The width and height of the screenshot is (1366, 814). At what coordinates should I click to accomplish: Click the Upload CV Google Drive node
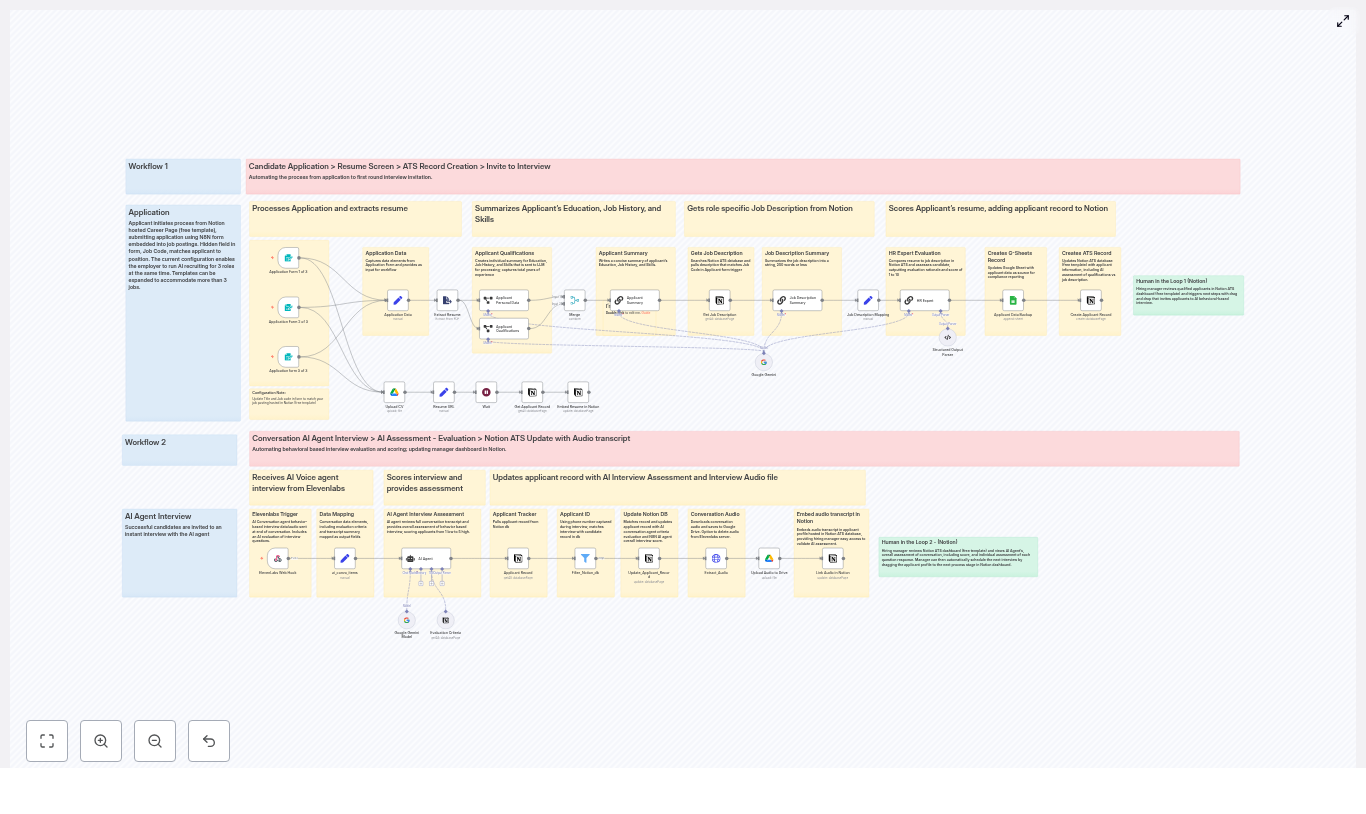(394, 391)
